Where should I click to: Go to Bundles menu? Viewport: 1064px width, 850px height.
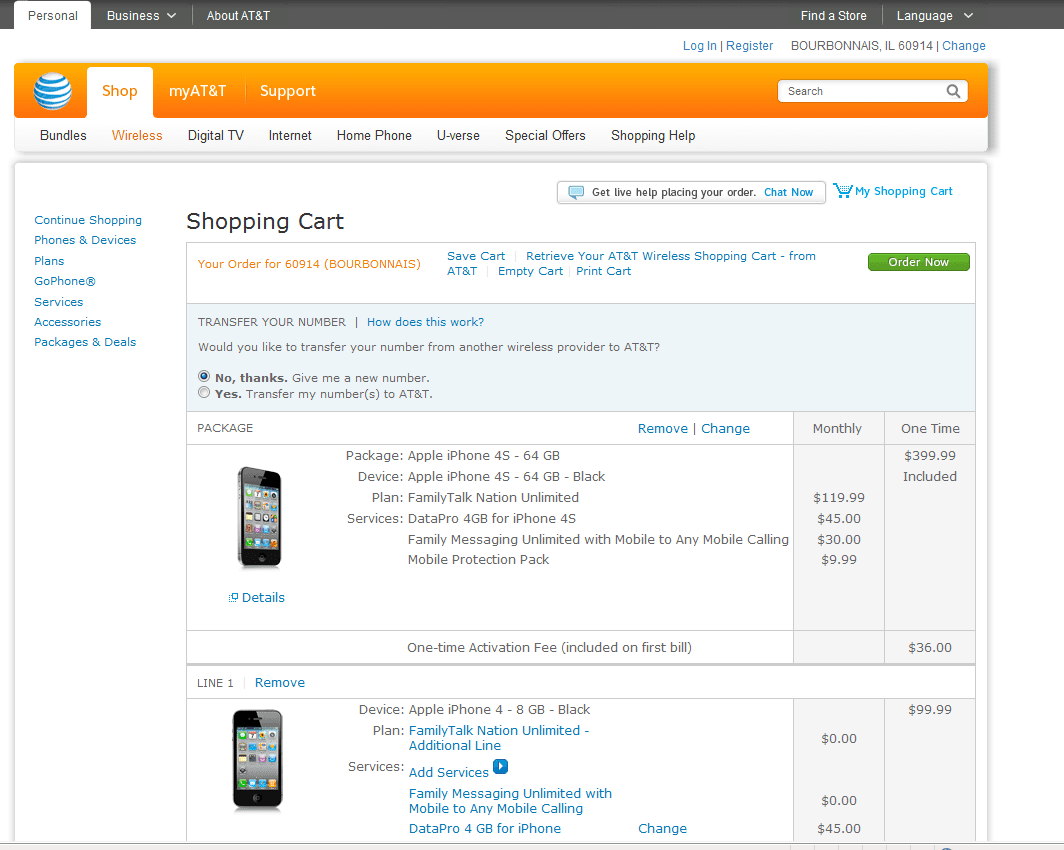[x=63, y=135]
